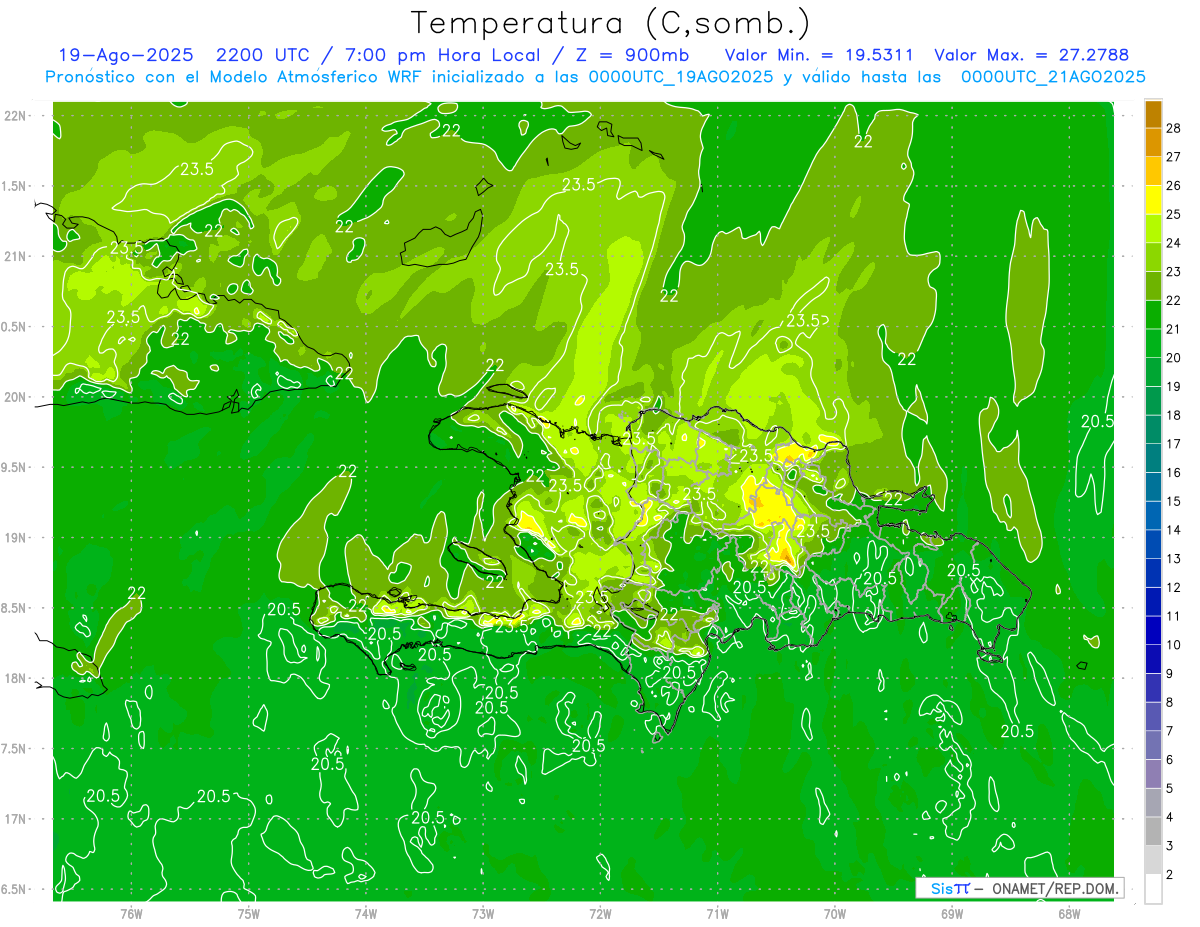Click the "6.5N" latitude axis label
Screen dimensions: 1200x927
pyautogui.click(x=14, y=889)
